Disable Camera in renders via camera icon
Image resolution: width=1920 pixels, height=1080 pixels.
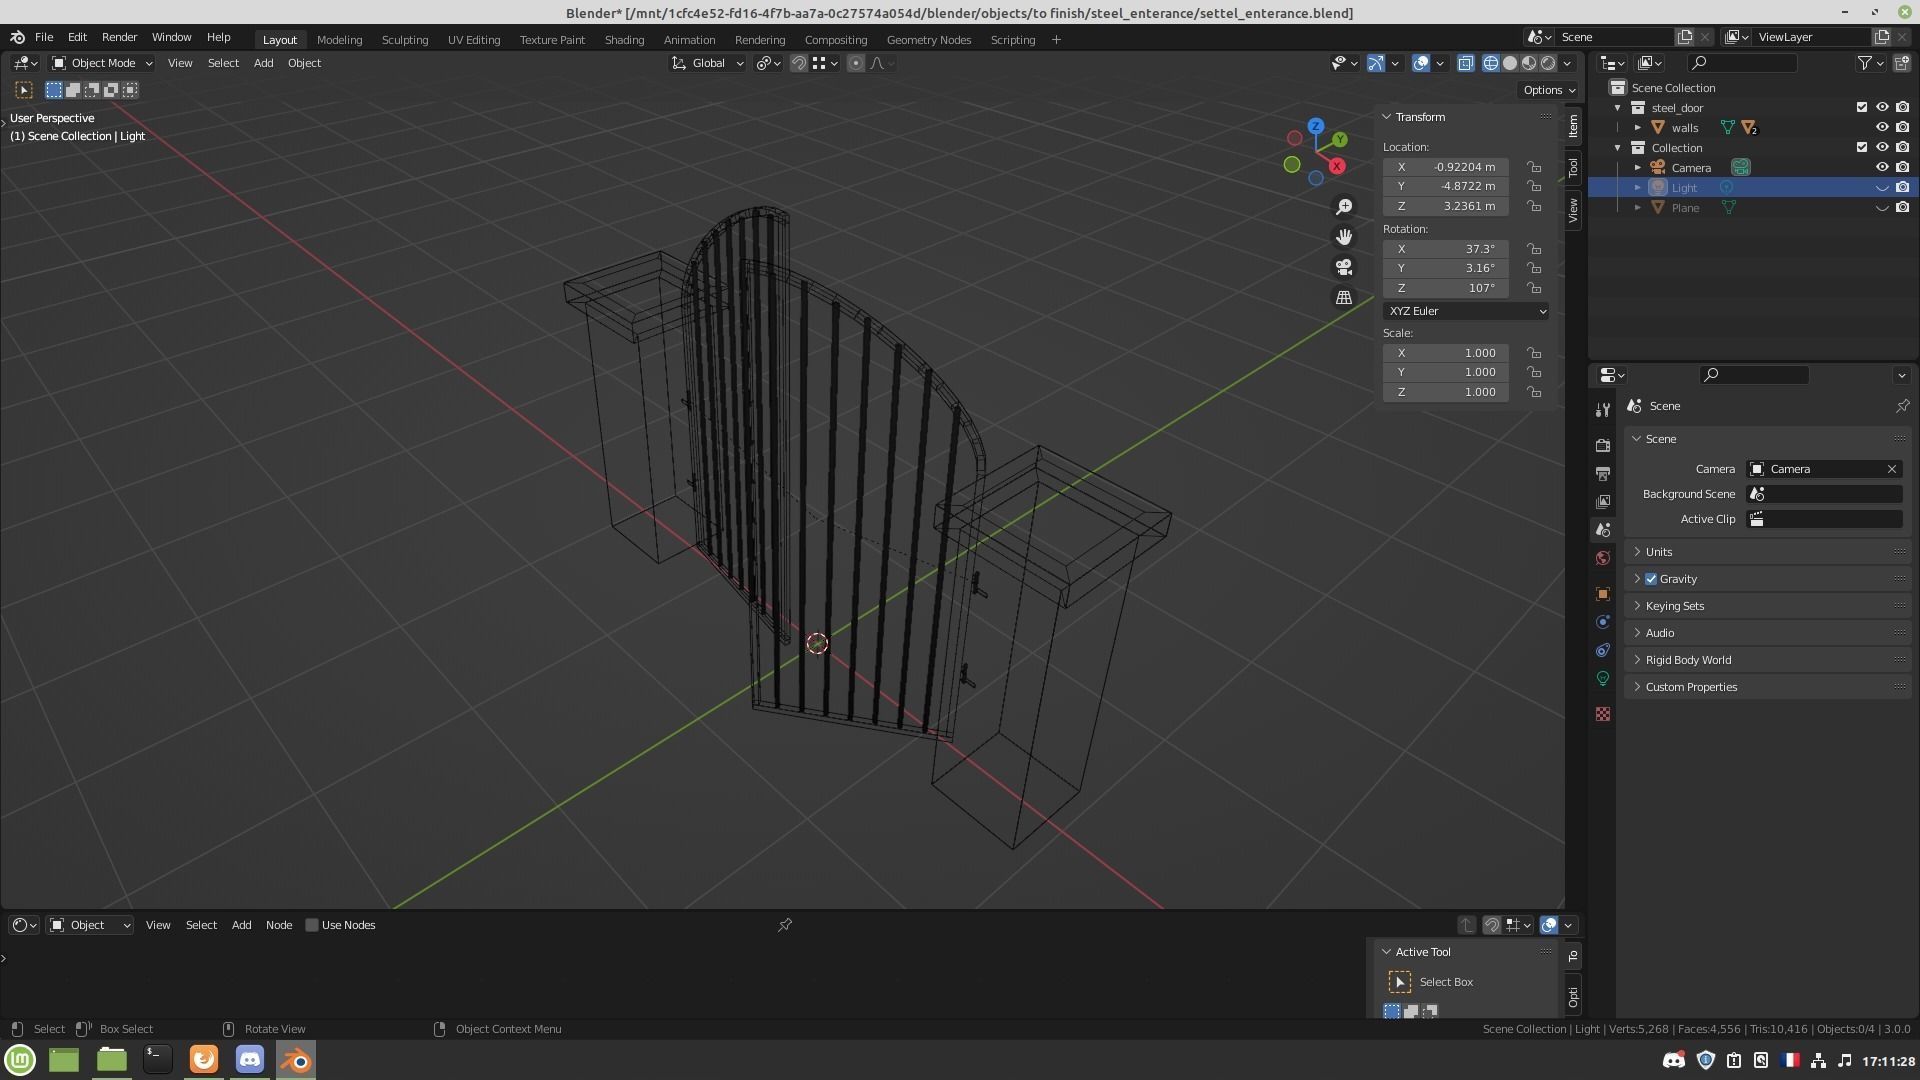point(1902,167)
